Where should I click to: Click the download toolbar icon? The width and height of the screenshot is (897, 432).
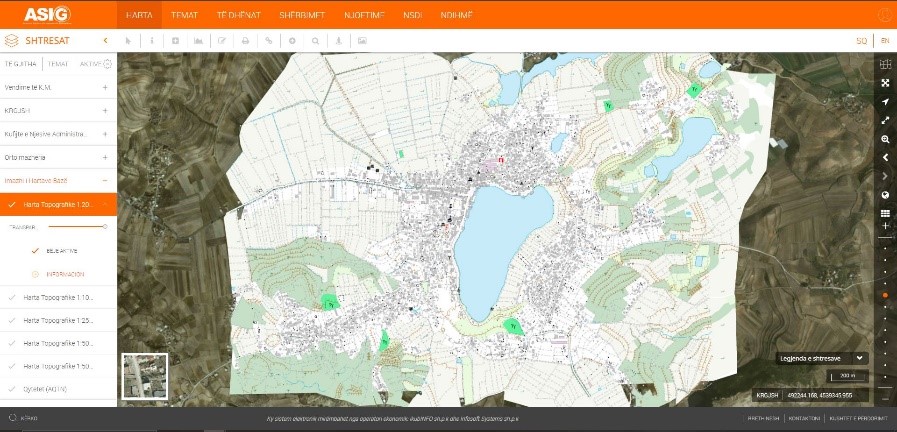(339, 41)
